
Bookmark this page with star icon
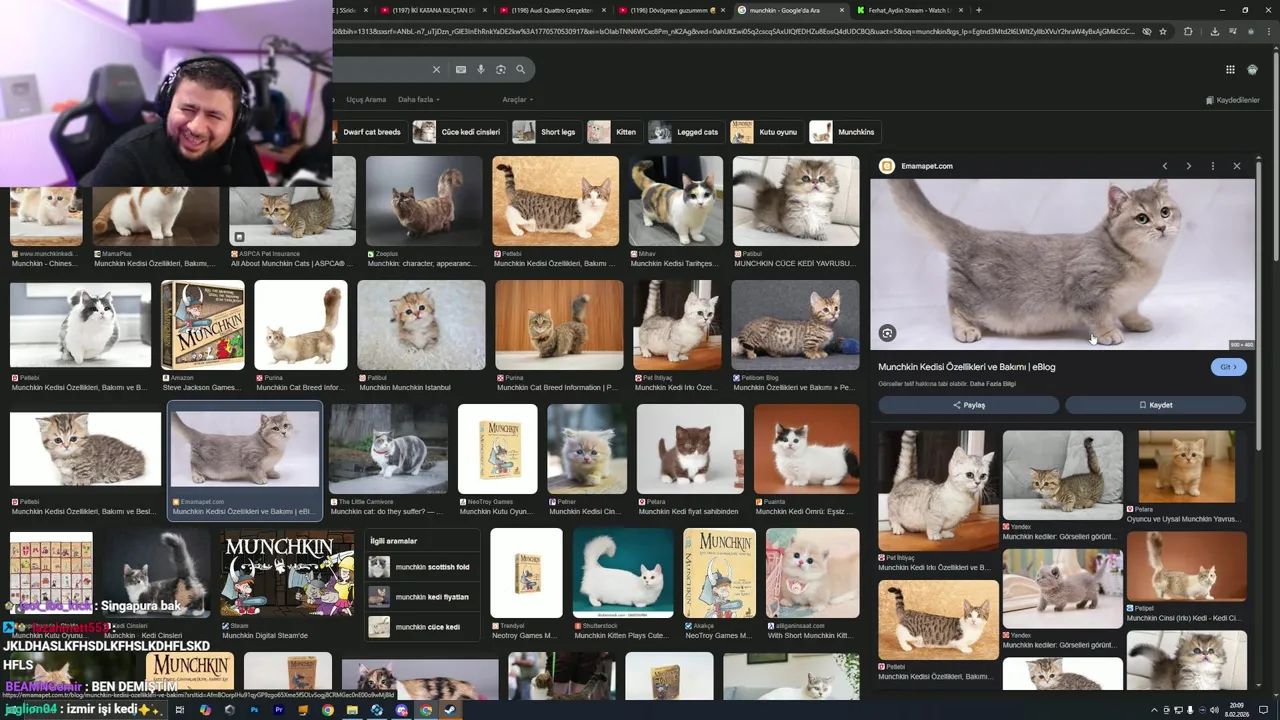click(1163, 31)
